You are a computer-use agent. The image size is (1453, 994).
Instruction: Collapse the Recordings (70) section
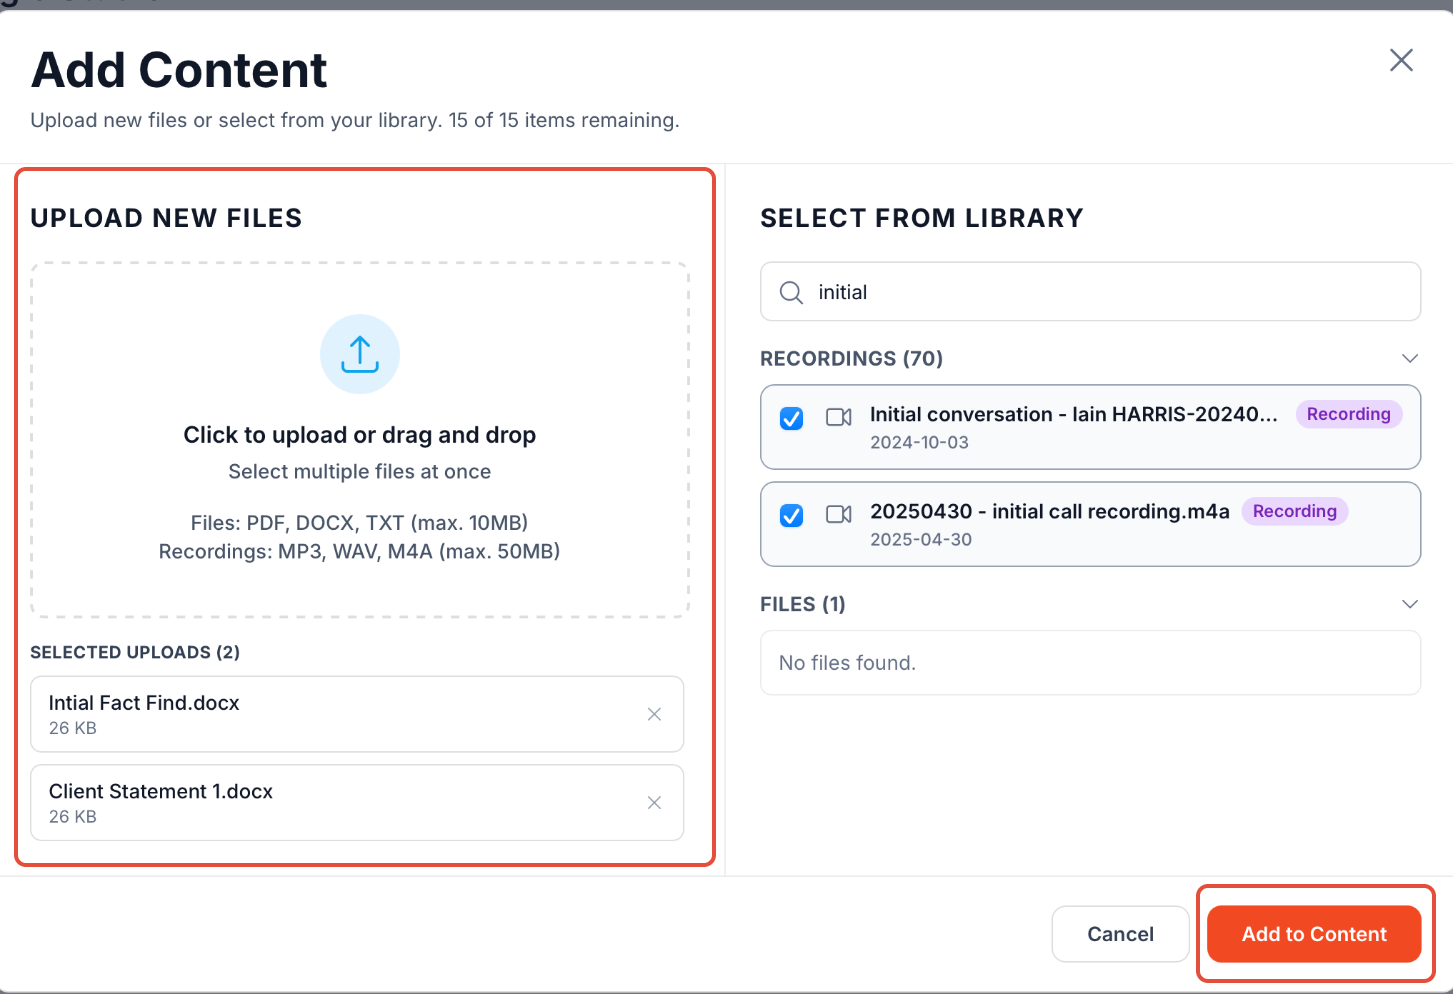[x=1410, y=358]
